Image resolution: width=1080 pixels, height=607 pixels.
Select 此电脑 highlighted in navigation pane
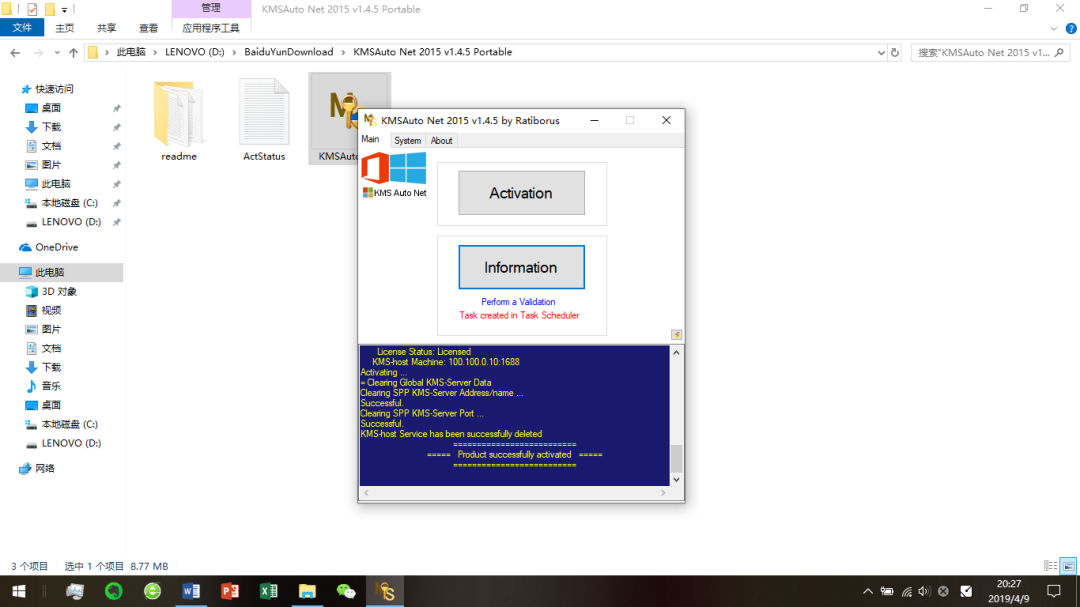(x=62, y=272)
